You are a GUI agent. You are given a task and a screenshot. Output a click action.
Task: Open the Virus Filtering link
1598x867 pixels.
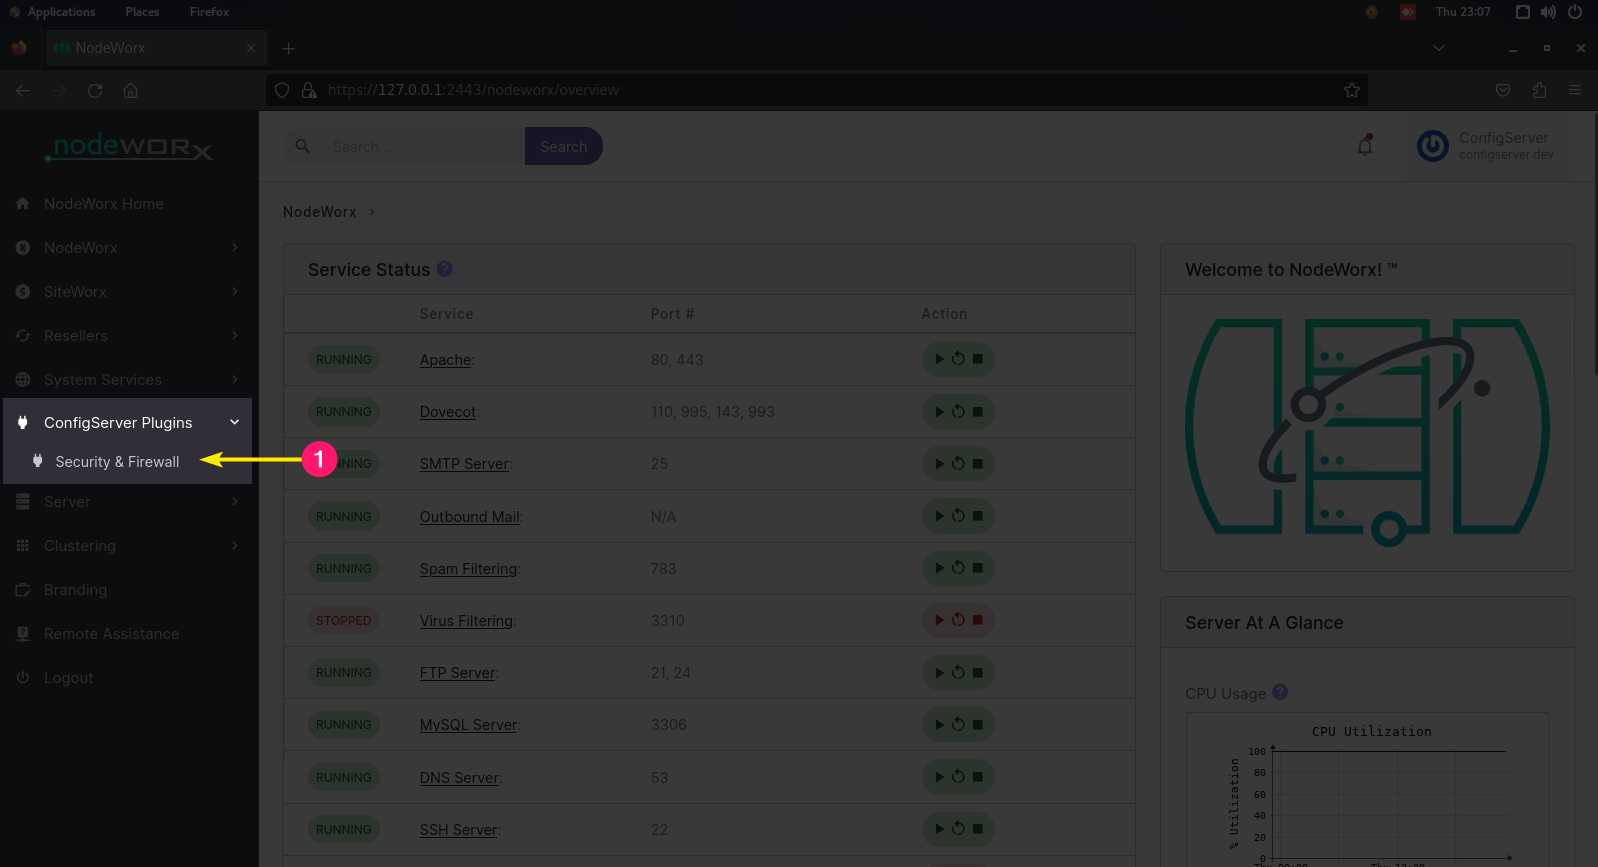[x=466, y=621]
